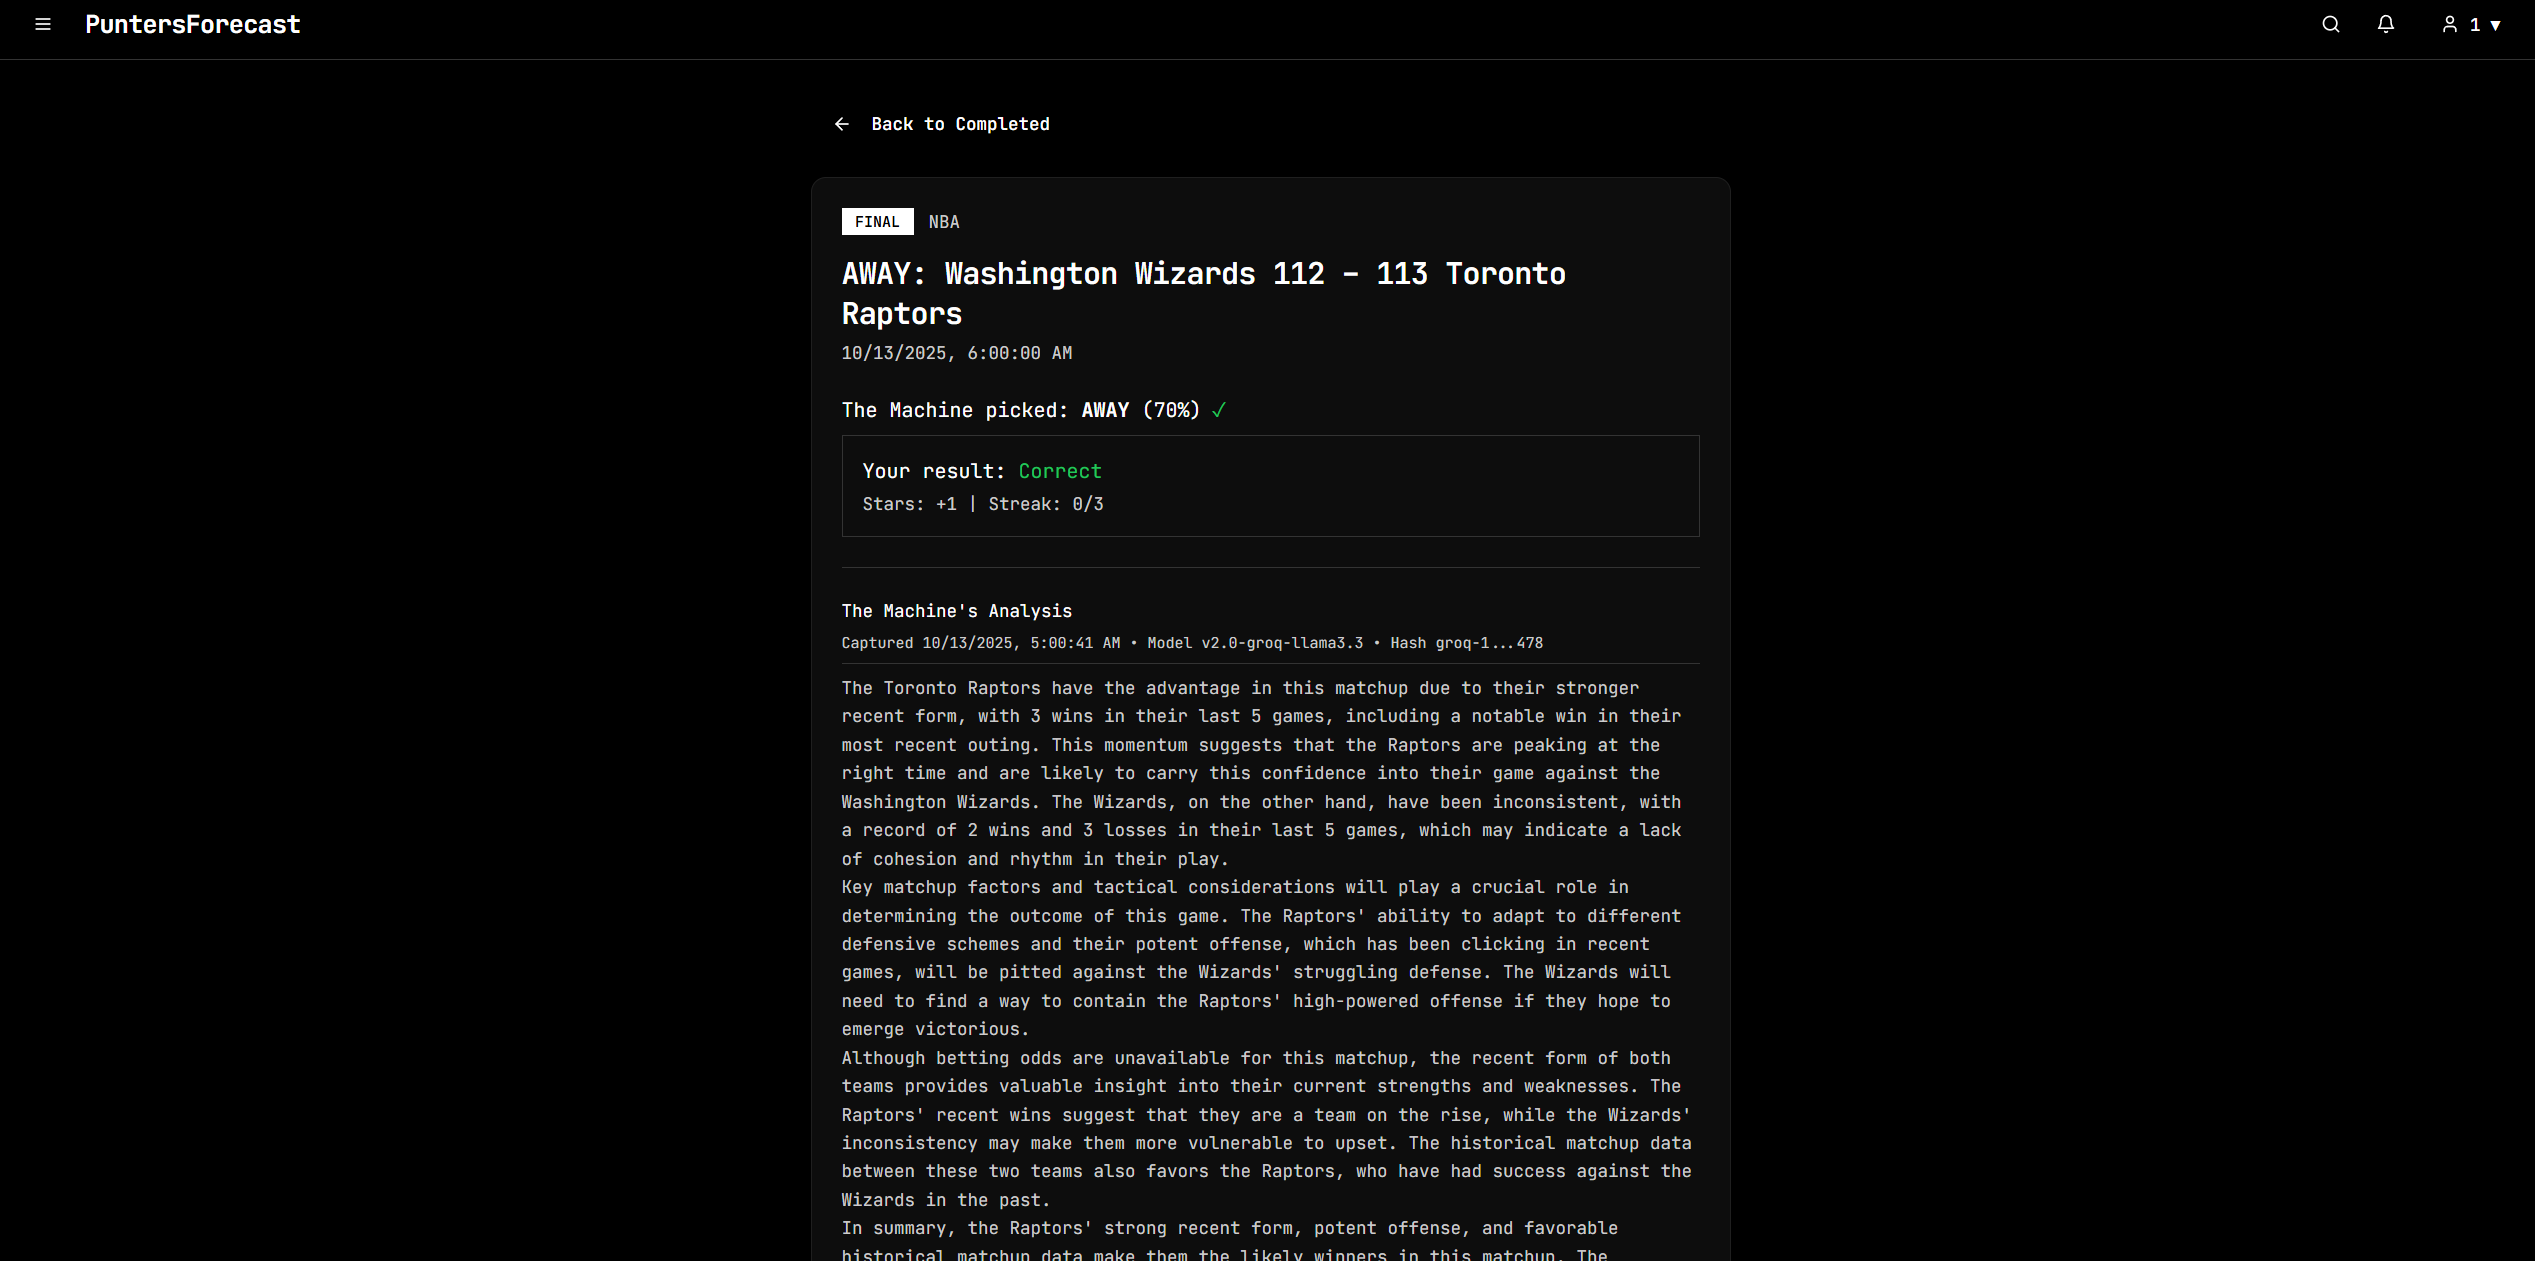
Task: Click The Machine's Analysis heading
Action: tap(956, 611)
